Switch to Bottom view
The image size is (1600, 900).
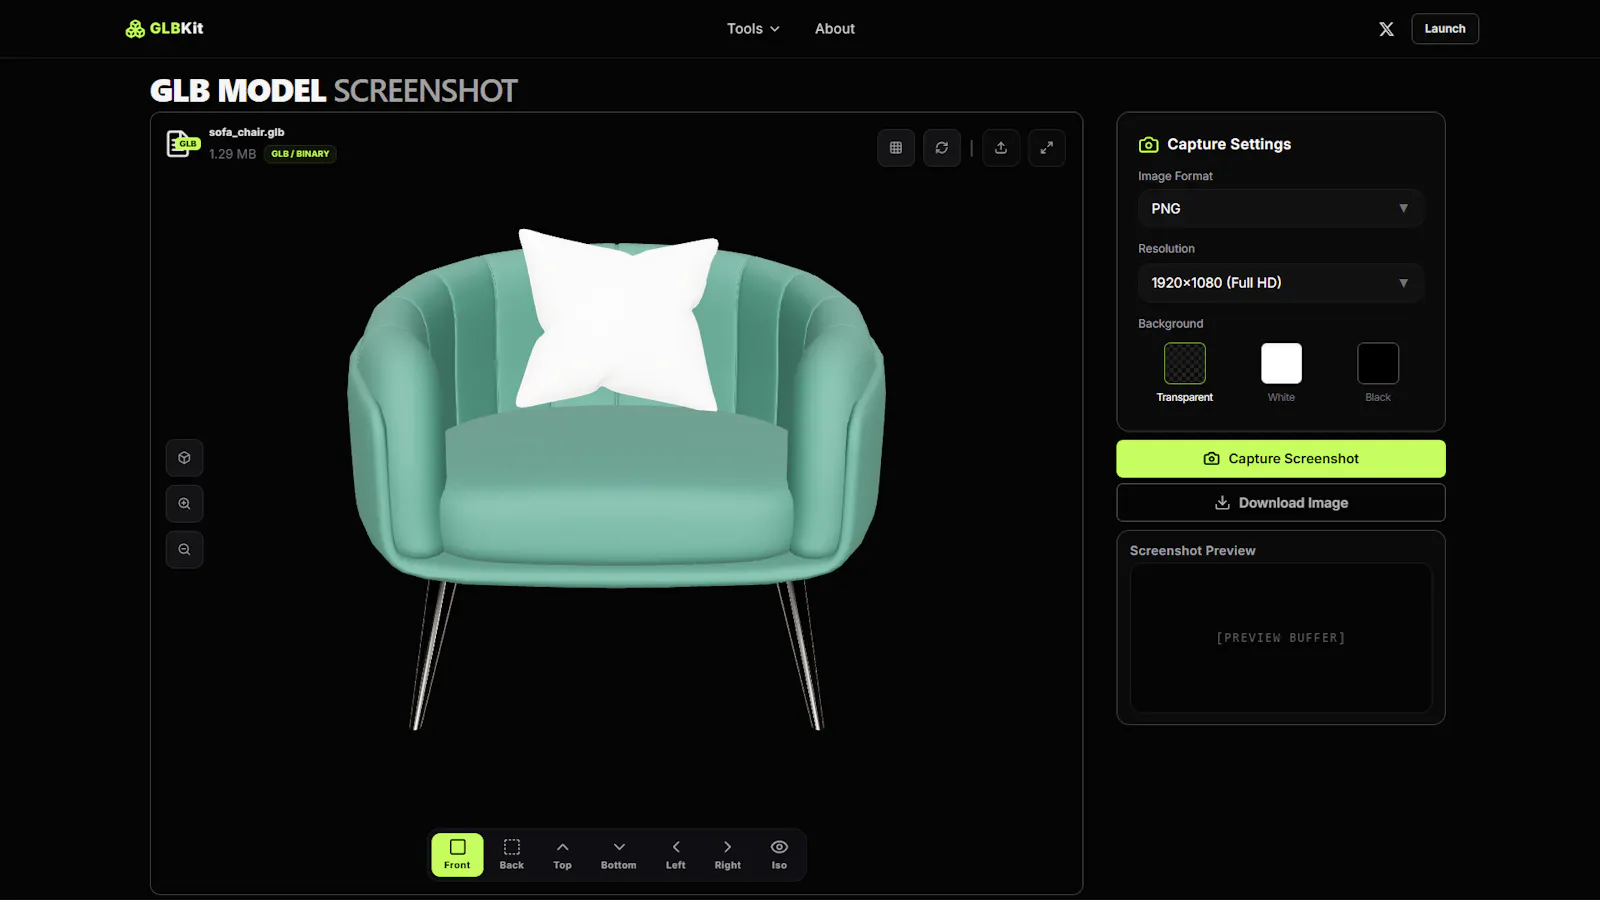pyautogui.click(x=618, y=855)
